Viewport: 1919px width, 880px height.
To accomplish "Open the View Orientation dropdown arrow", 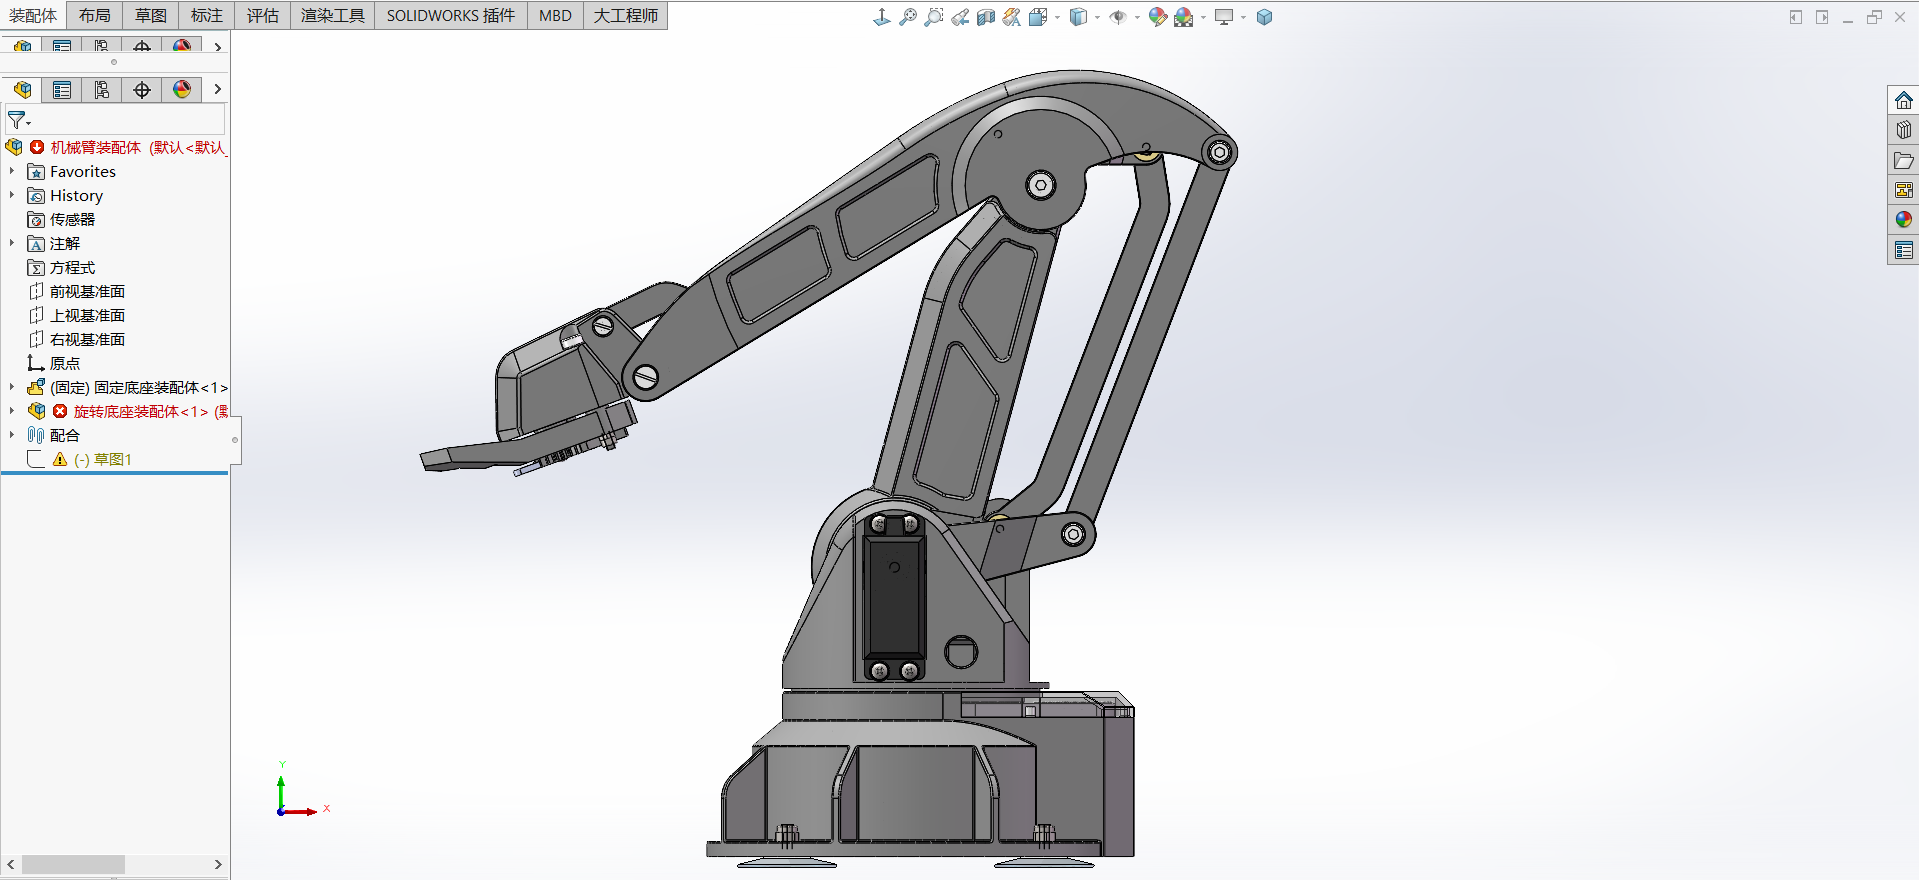I will pyautogui.click(x=1057, y=18).
